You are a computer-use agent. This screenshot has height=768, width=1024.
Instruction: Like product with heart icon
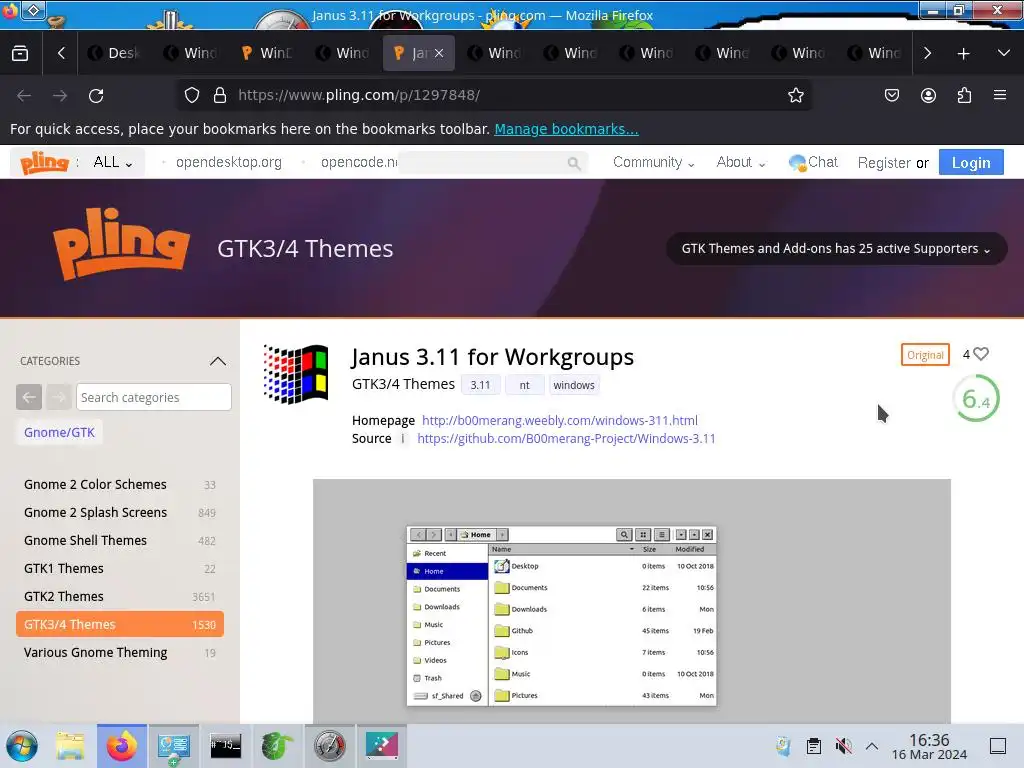pyautogui.click(x=981, y=354)
